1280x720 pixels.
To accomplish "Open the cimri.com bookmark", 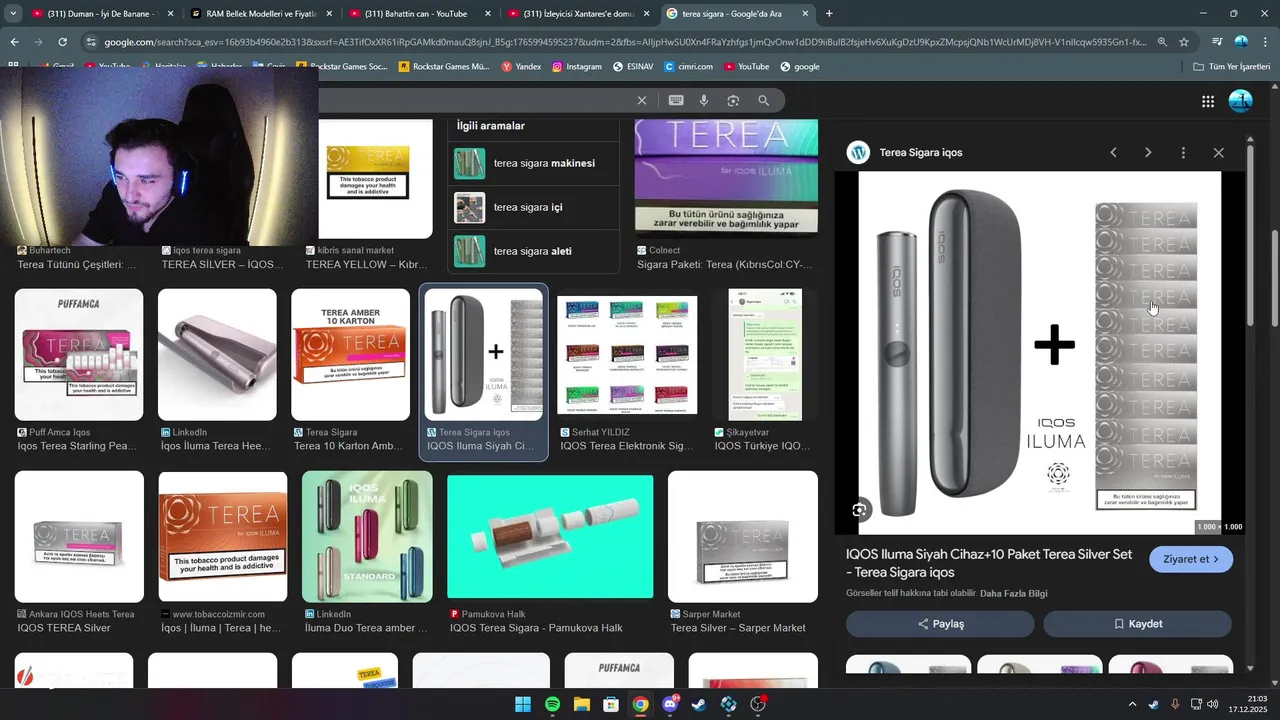I will [x=689, y=66].
